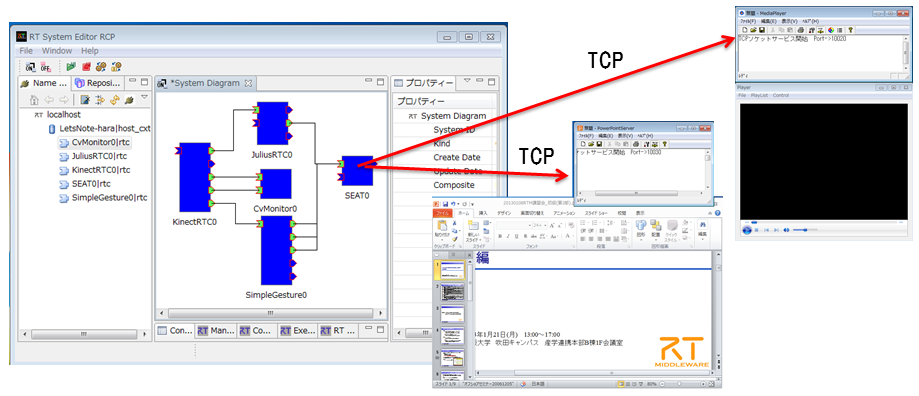Open the PlayList menu in Player
Screen dimensions: 919x396
tap(759, 95)
